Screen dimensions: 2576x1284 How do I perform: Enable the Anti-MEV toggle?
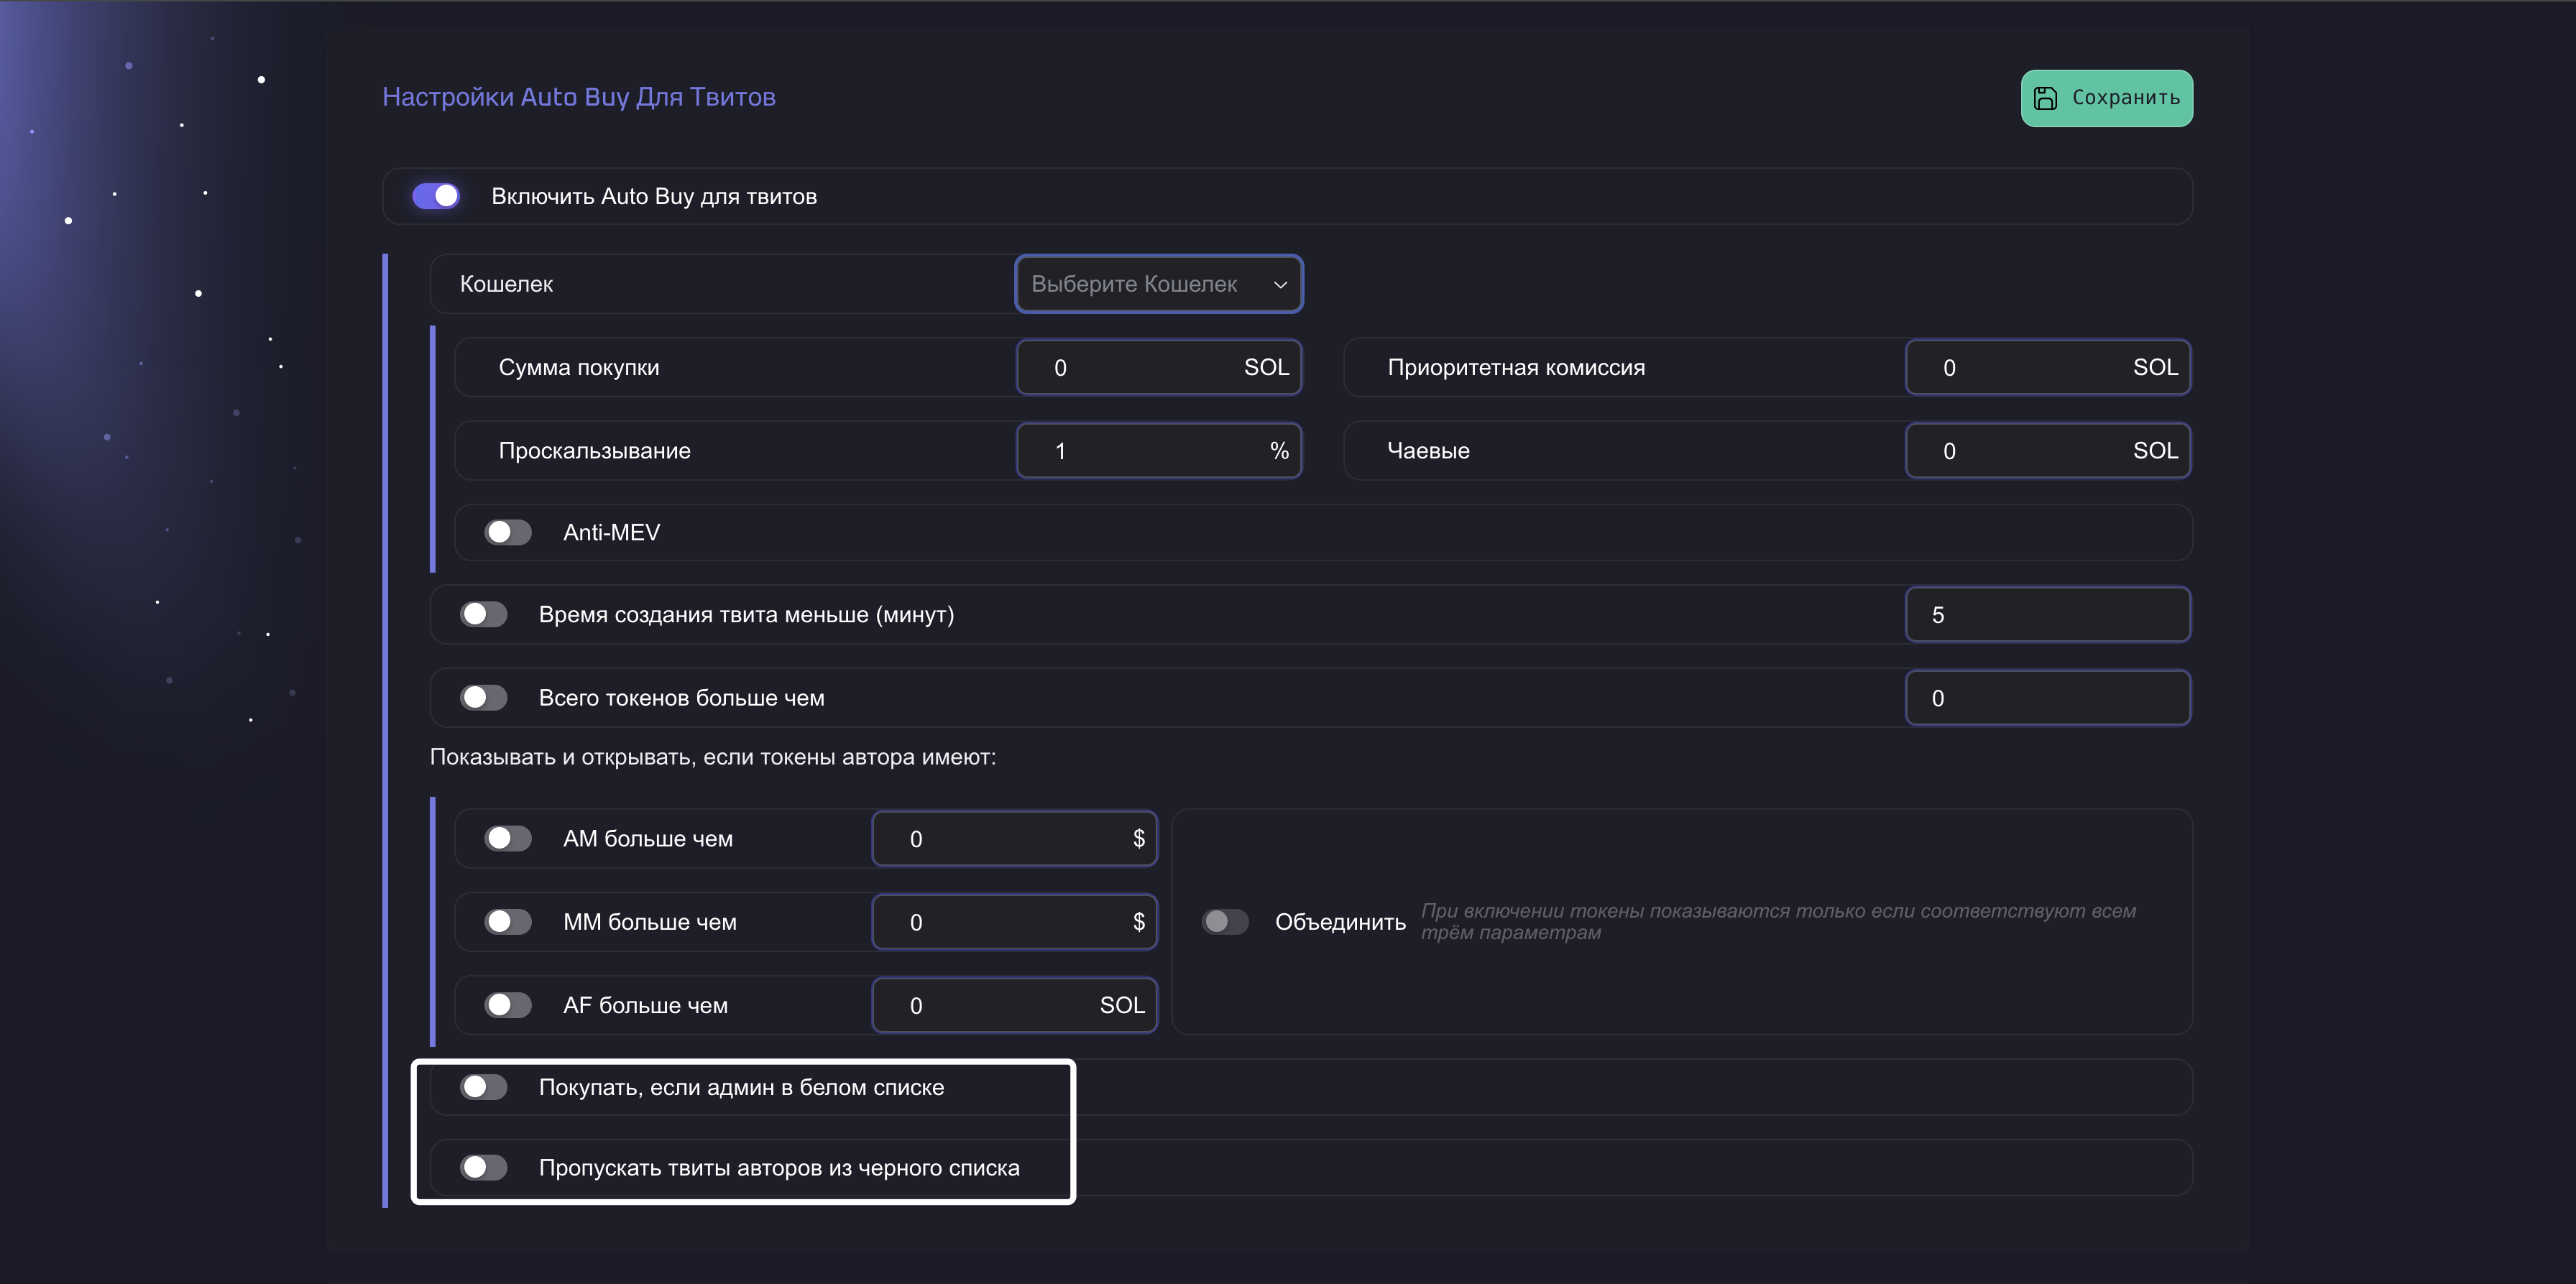pyautogui.click(x=508, y=532)
